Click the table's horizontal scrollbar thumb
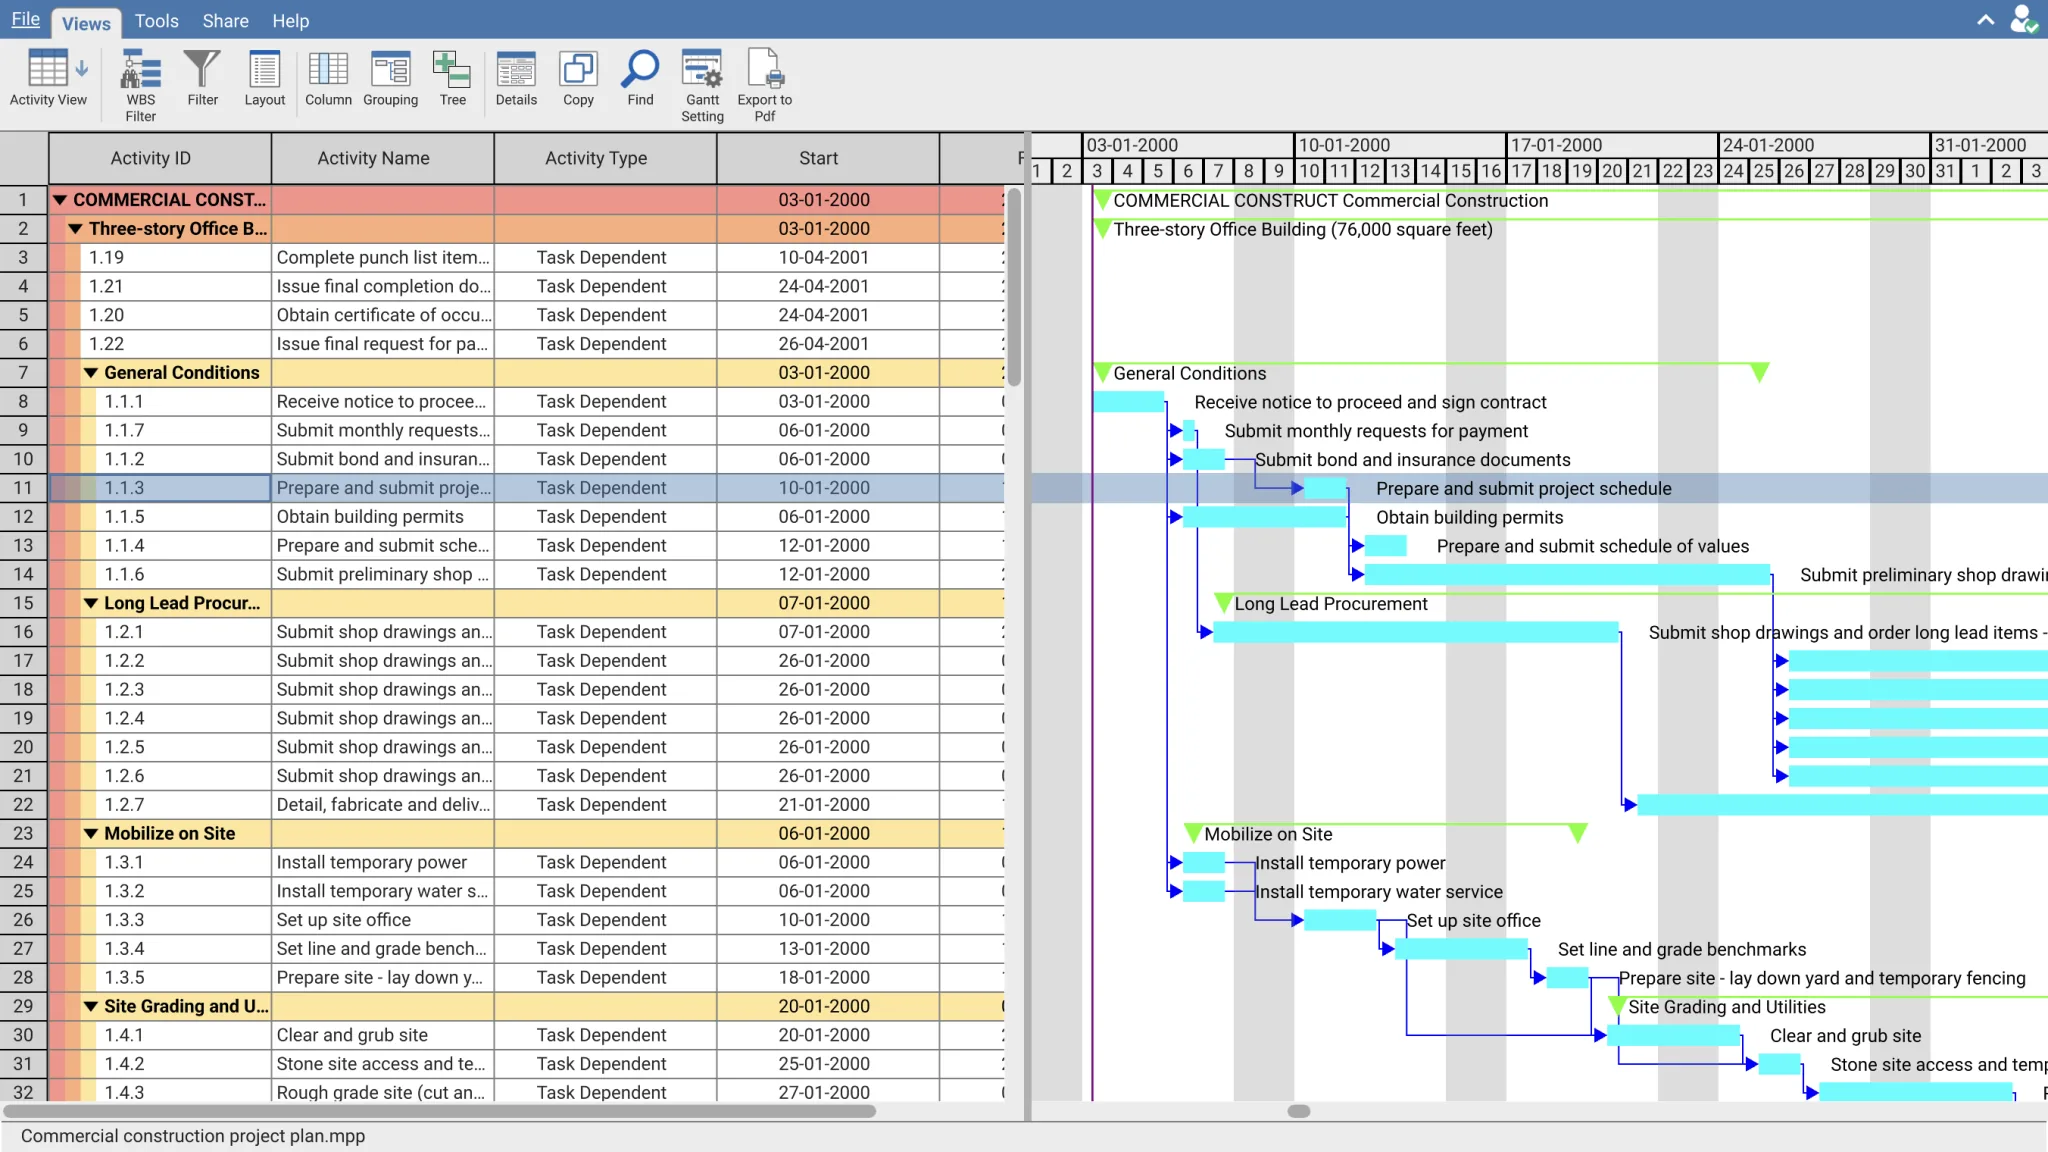The width and height of the screenshot is (2048, 1152). point(440,1111)
